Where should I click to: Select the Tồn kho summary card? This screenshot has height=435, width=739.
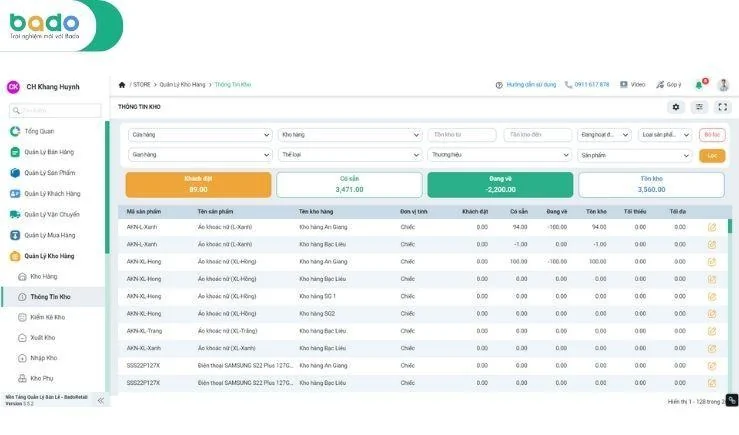[651, 184]
